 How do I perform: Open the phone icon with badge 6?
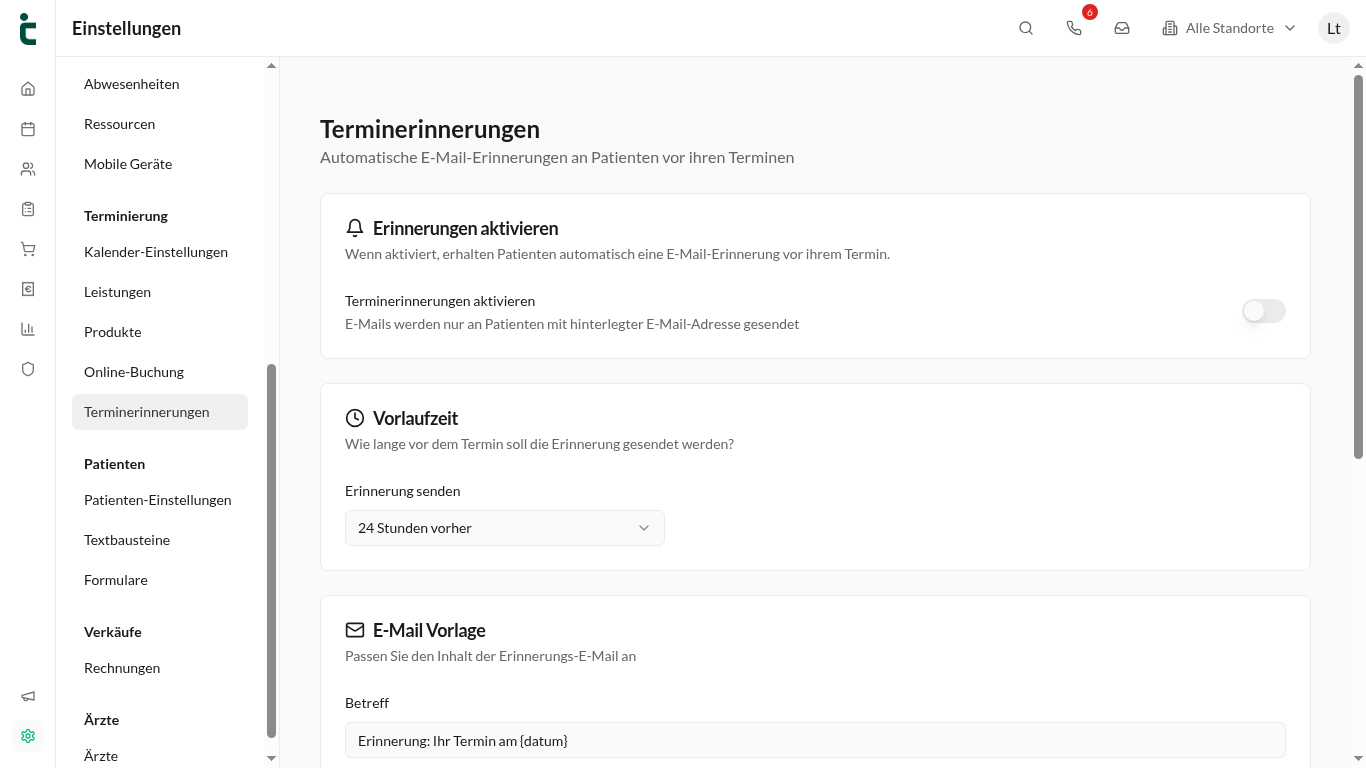pos(1074,28)
